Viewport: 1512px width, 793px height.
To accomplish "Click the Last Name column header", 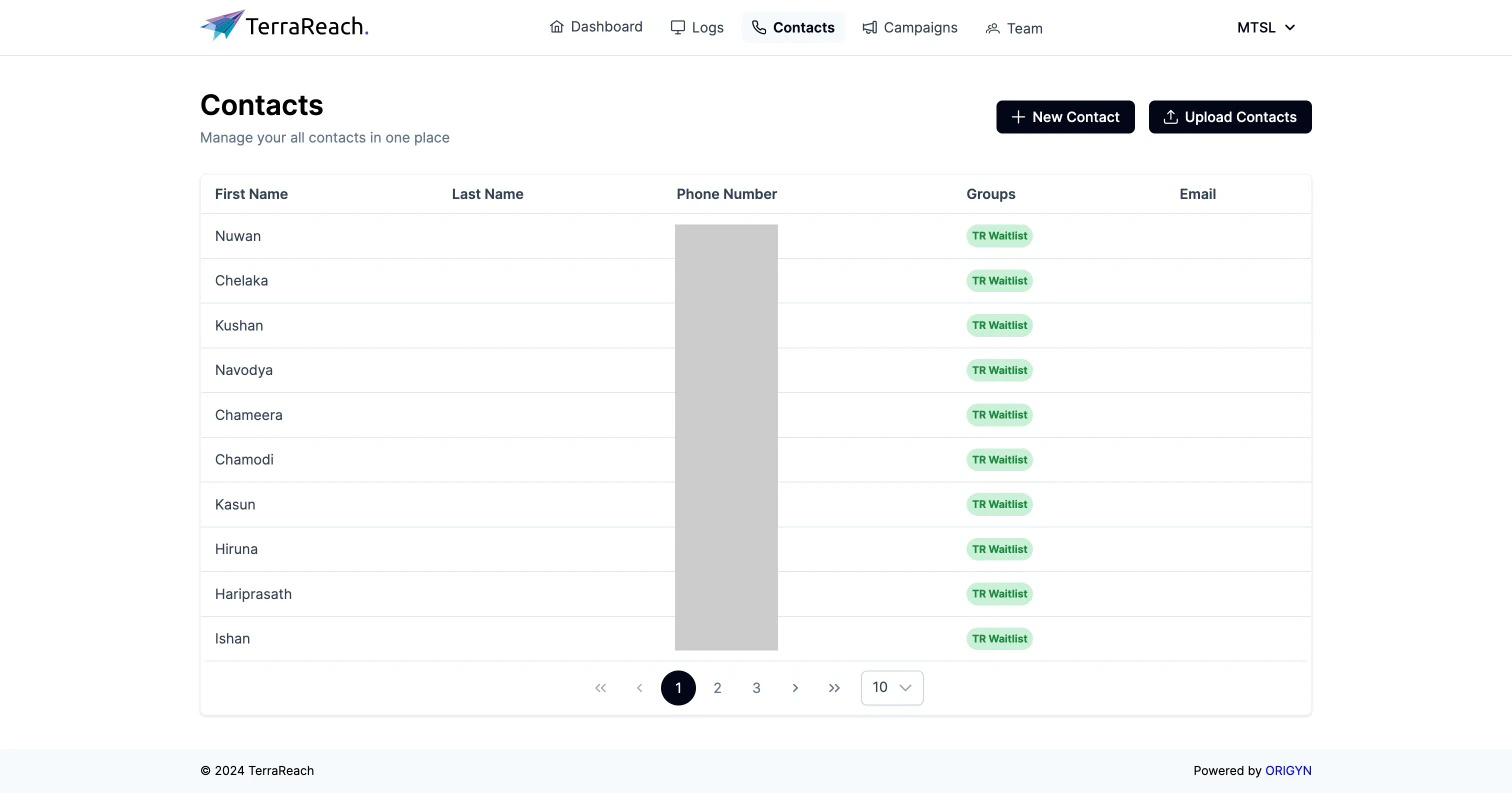I will [487, 194].
